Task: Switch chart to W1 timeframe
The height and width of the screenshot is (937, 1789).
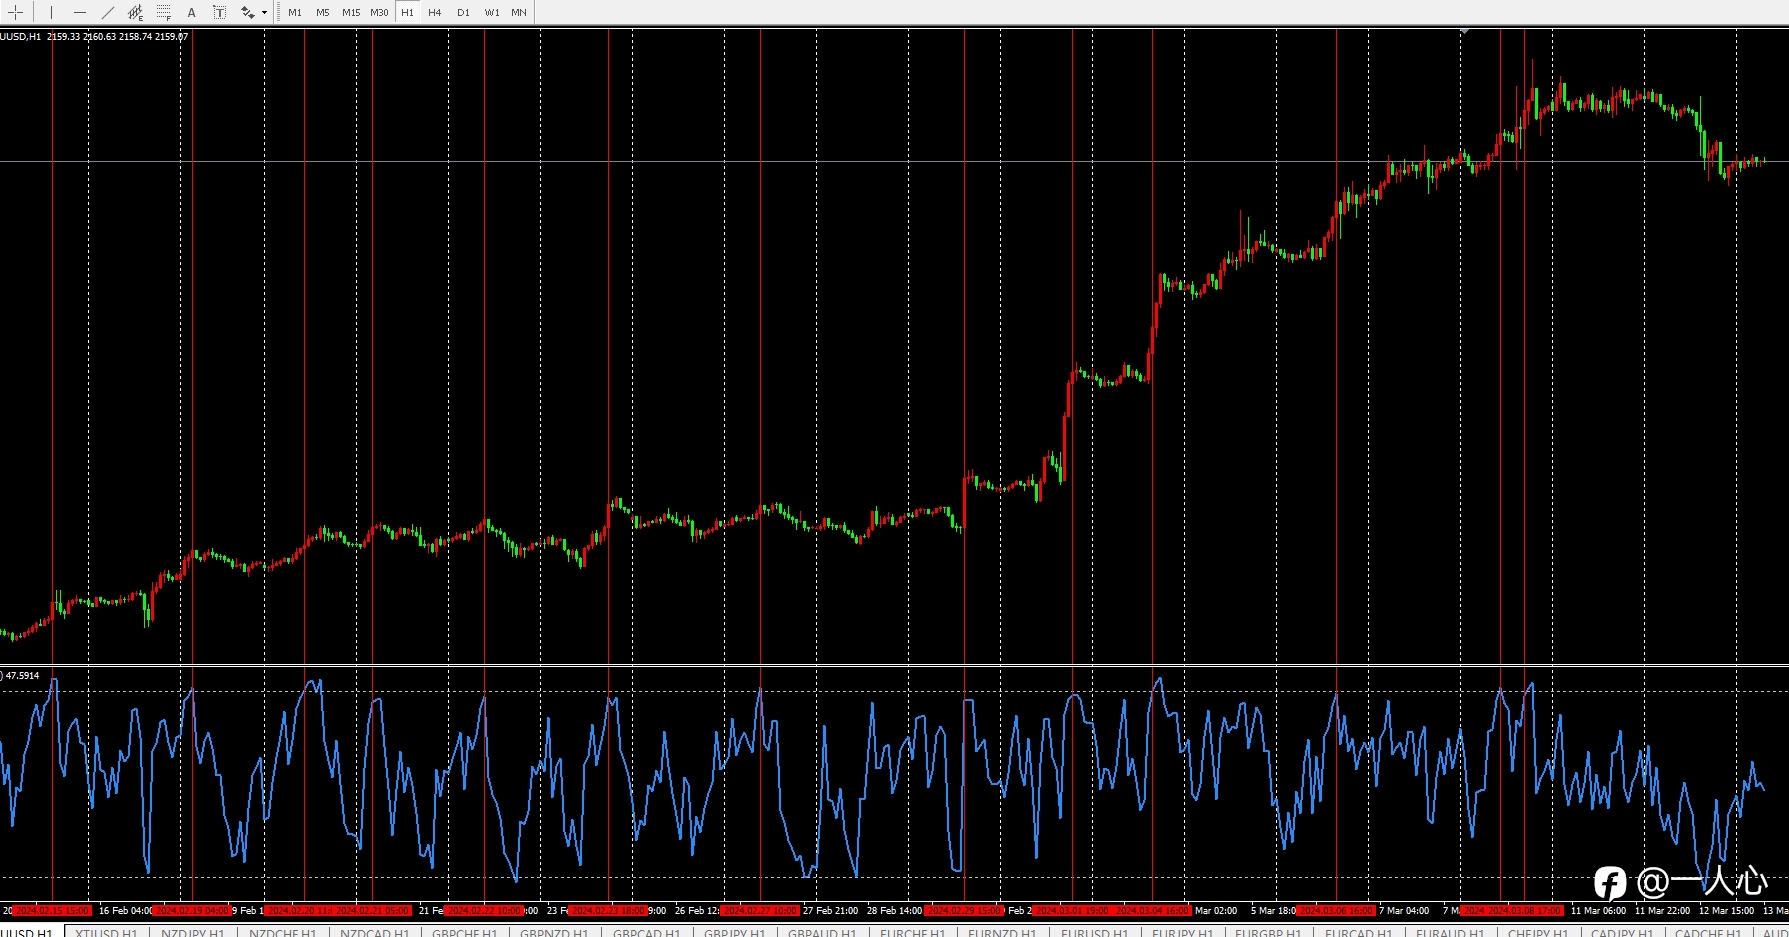Action: coord(492,12)
